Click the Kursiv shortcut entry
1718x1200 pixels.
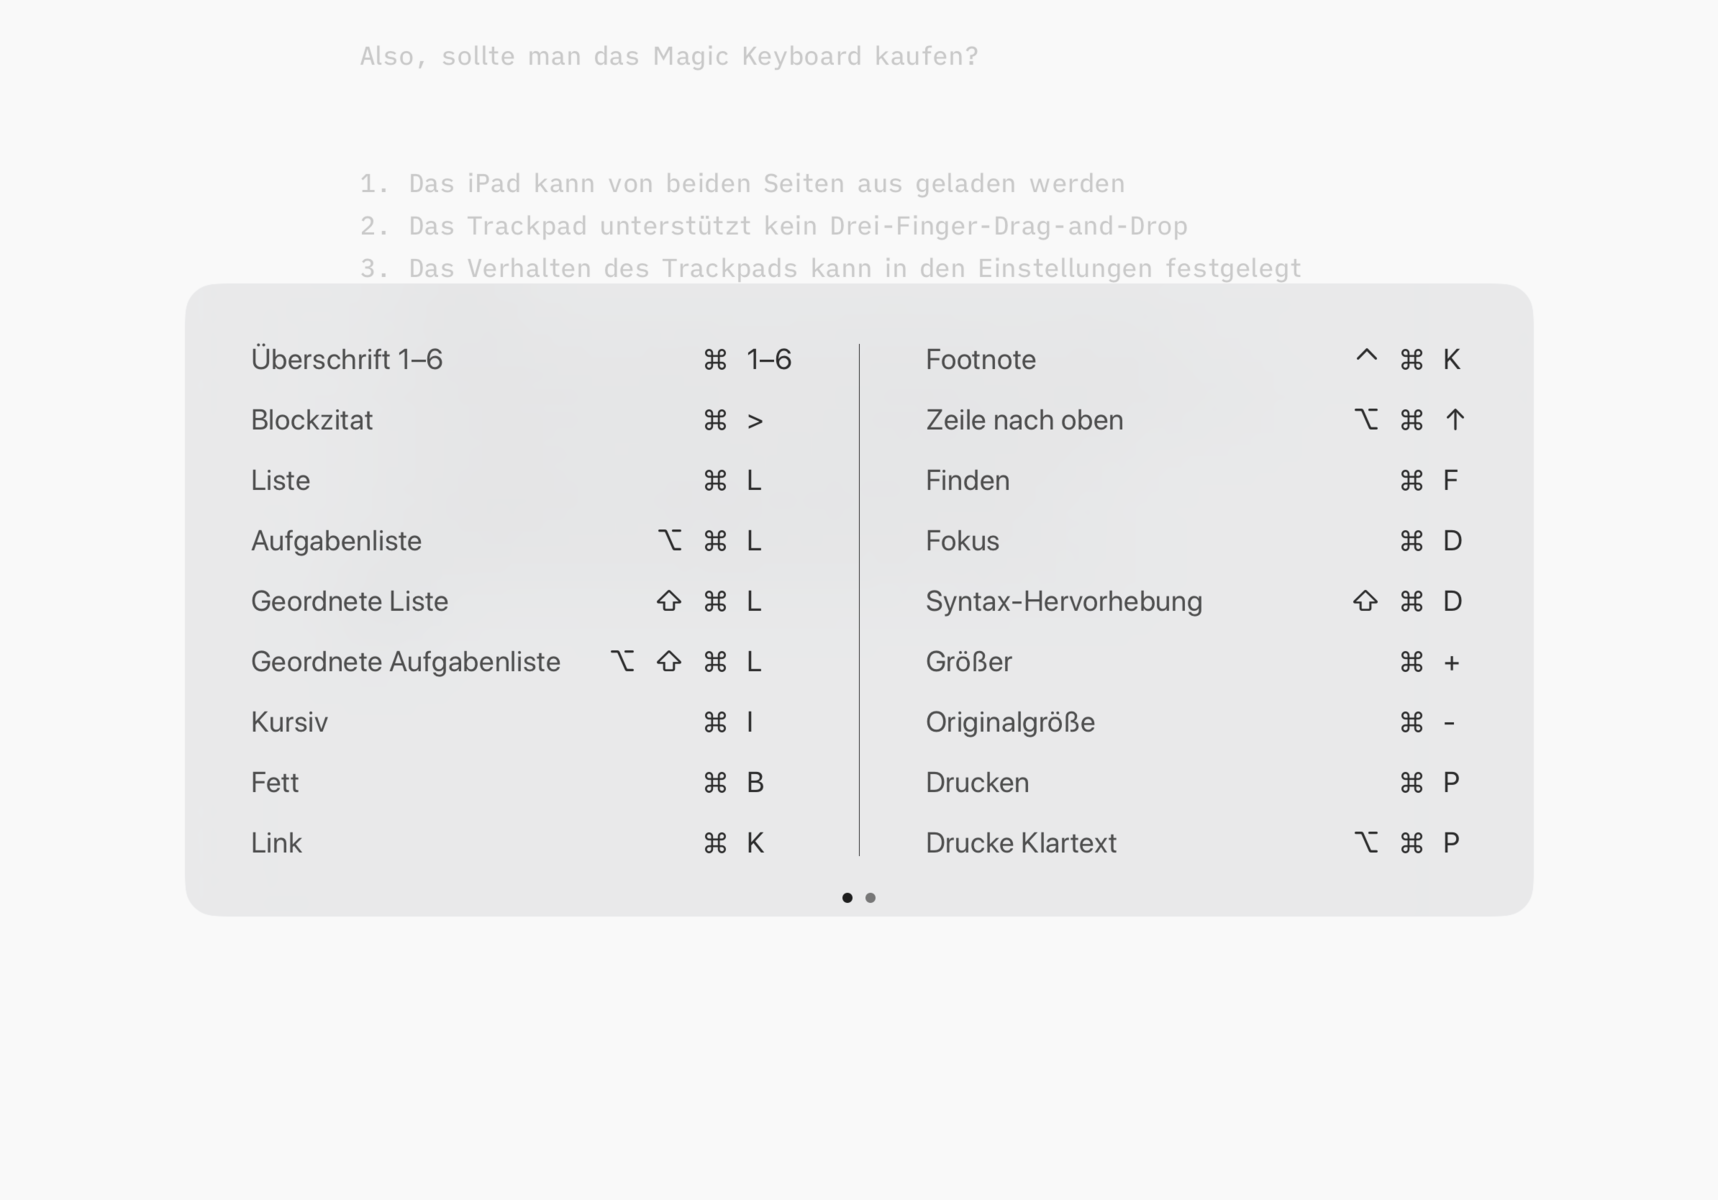289,722
